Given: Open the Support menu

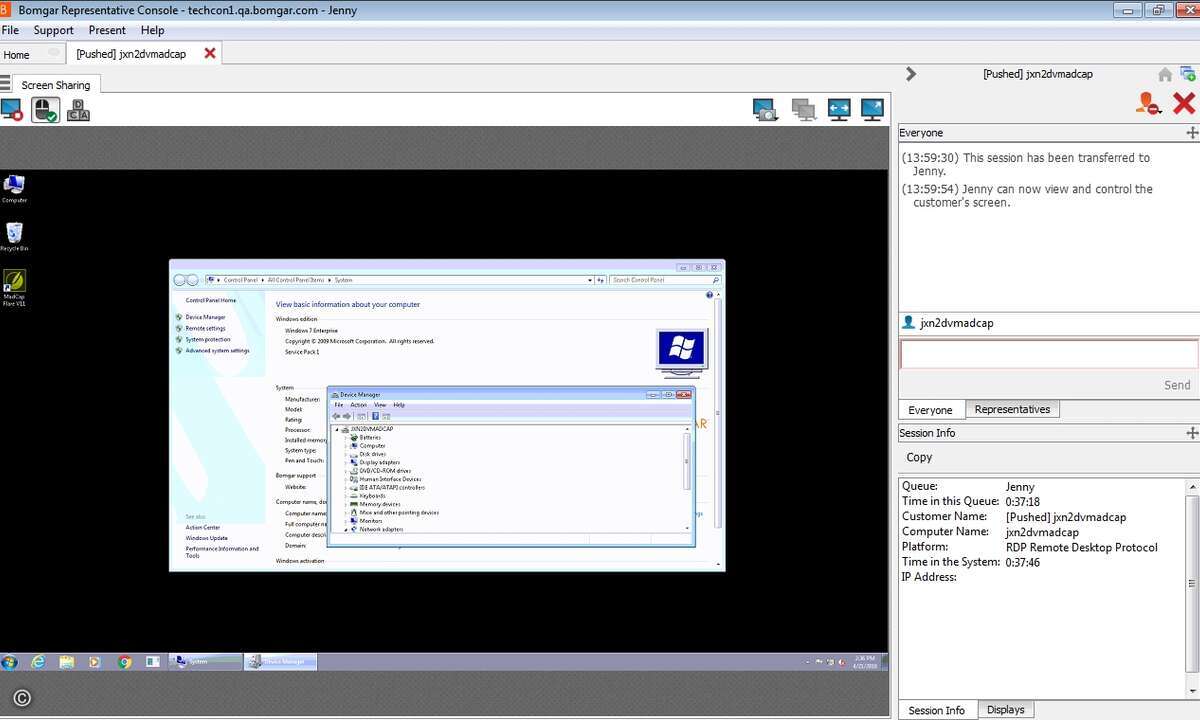Looking at the screenshot, I should tap(54, 30).
